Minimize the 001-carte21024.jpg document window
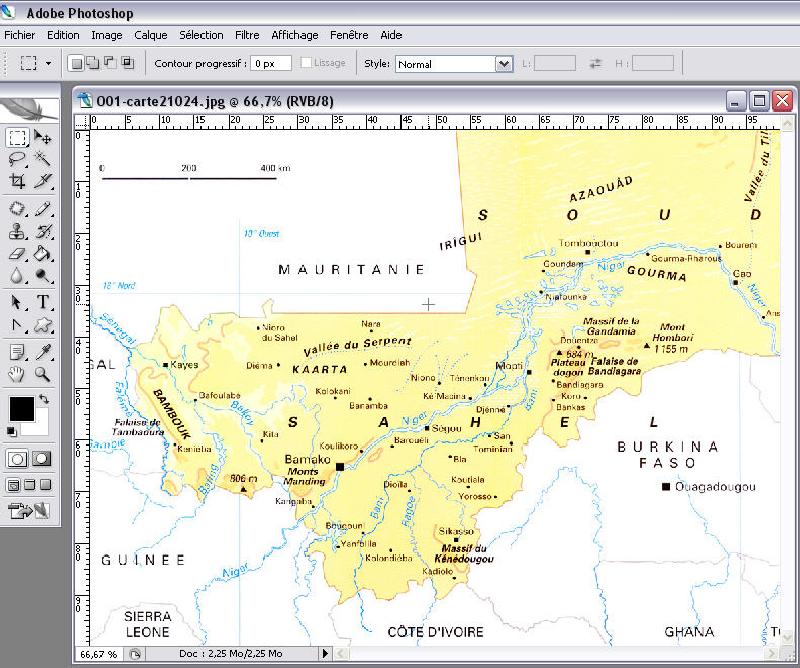This screenshot has width=800, height=668. click(735, 101)
